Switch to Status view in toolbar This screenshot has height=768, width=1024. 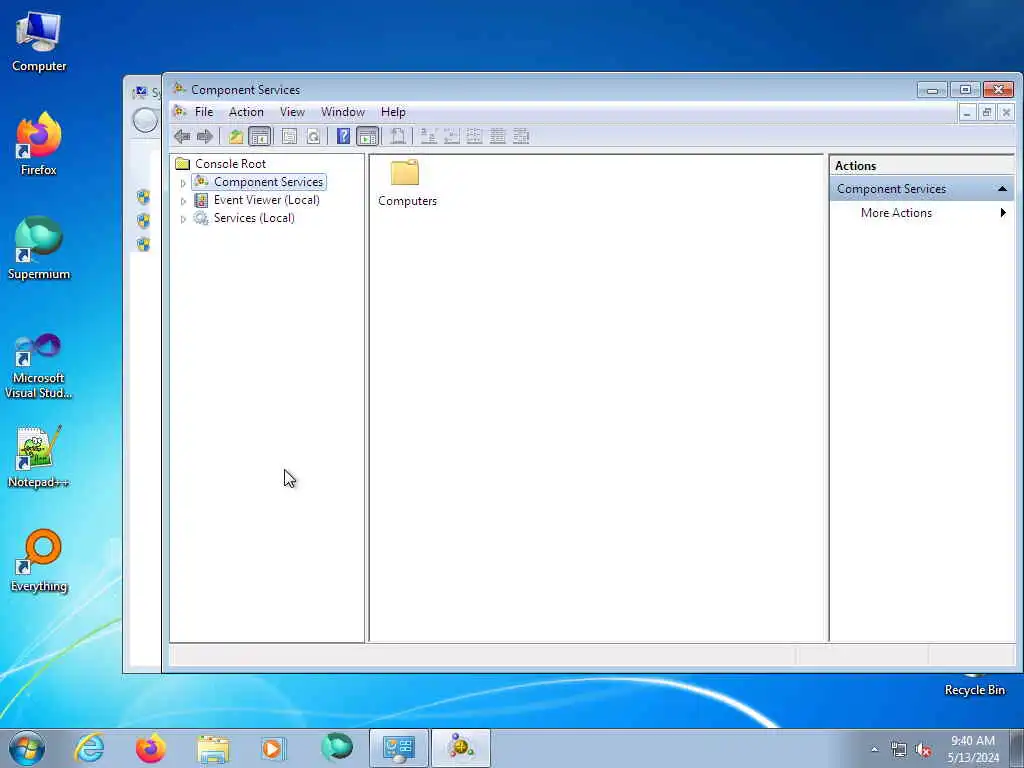pyautogui.click(x=521, y=136)
